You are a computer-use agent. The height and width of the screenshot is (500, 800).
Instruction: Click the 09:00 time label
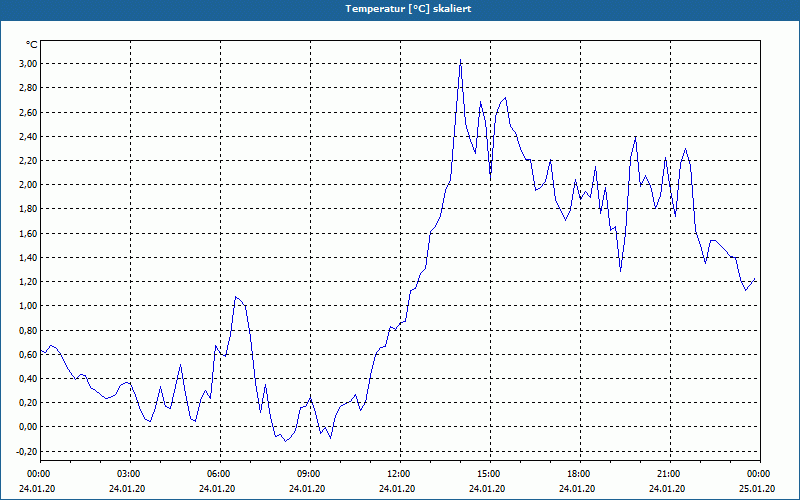click(x=308, y=474)
